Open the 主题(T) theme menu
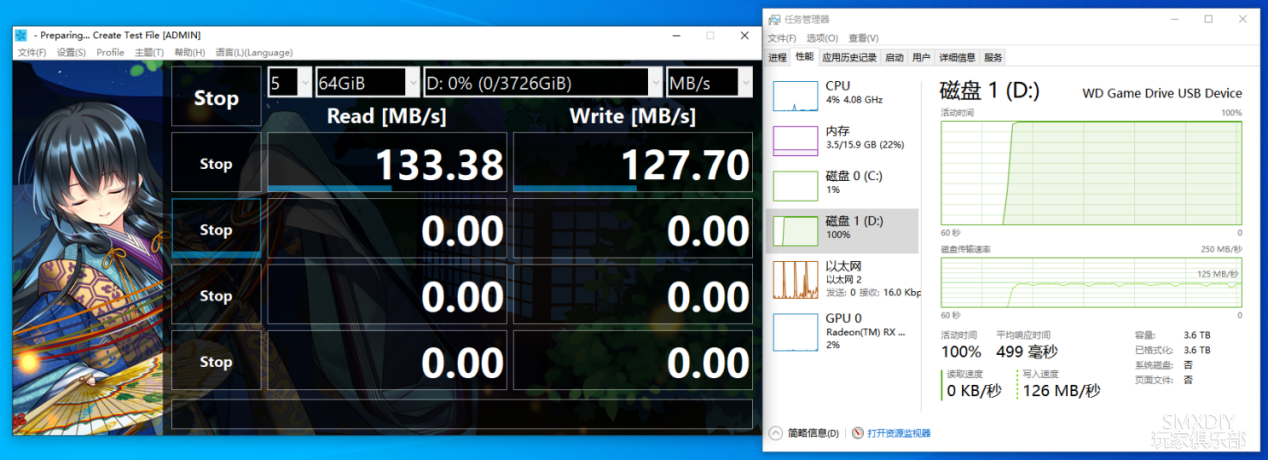1268x460 pixels. point(150,52)
